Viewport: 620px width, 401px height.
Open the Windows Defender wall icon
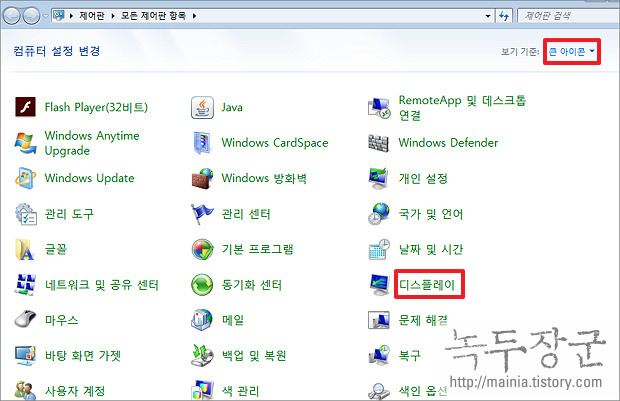coord(378,143)
